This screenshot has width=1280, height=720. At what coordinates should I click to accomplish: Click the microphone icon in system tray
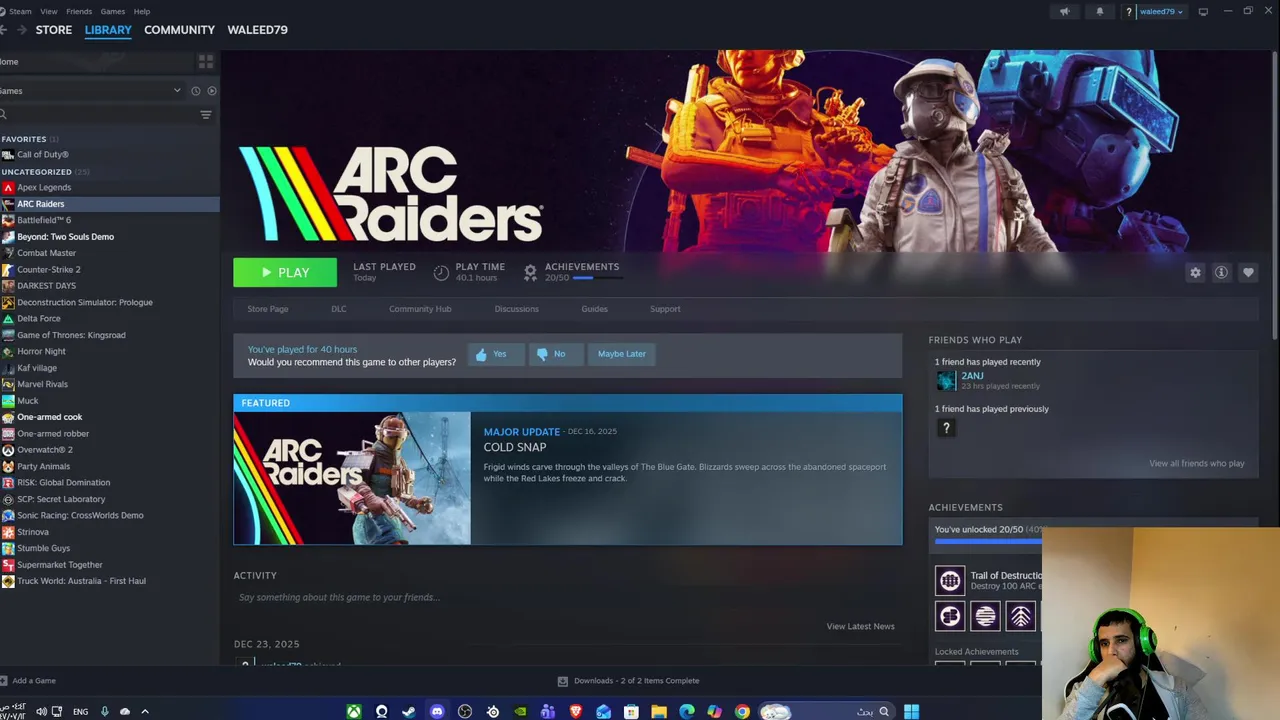coord(104,712)
